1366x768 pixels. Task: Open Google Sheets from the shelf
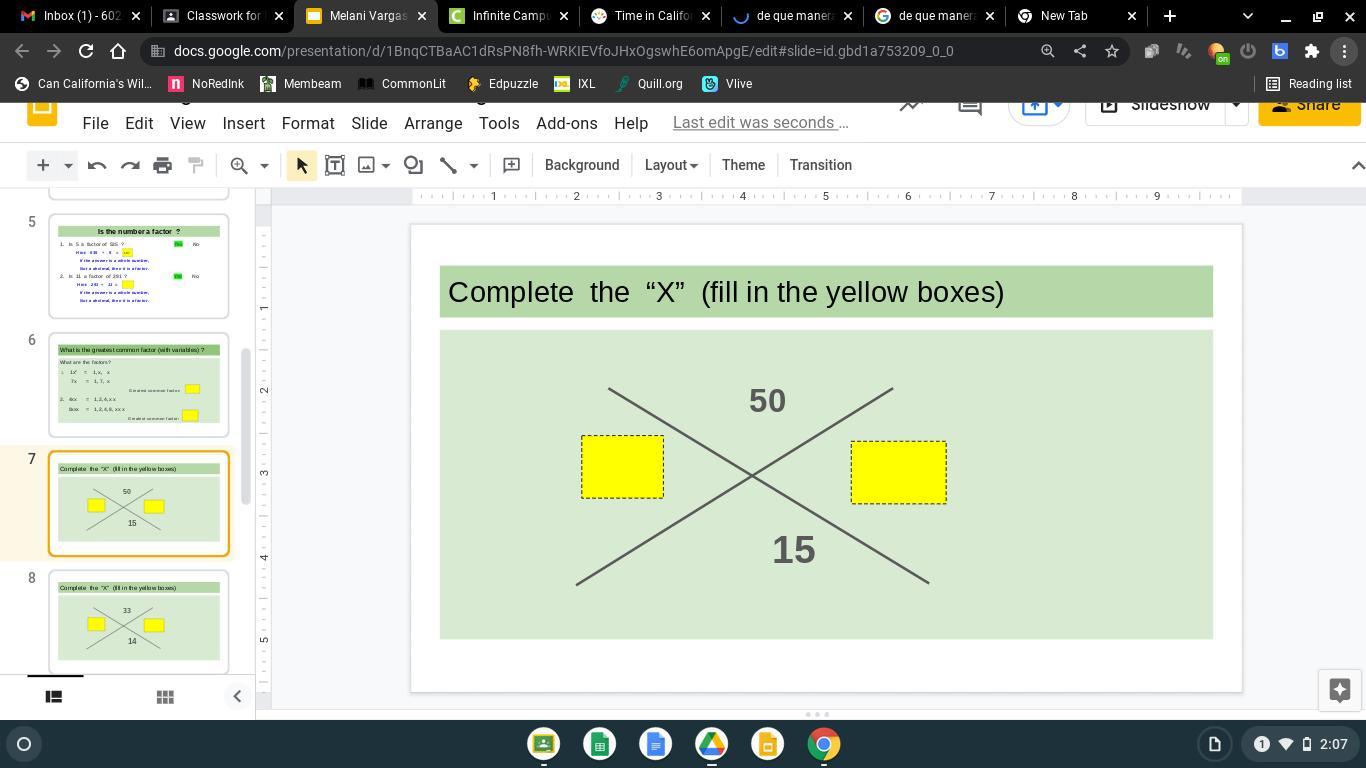click(x=600, y=744)
